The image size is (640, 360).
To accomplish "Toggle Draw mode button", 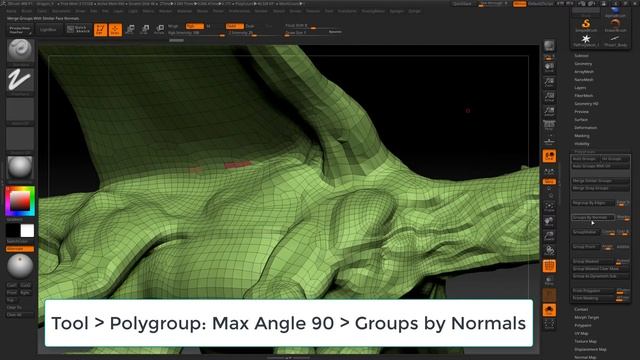I will coord(116,29).
